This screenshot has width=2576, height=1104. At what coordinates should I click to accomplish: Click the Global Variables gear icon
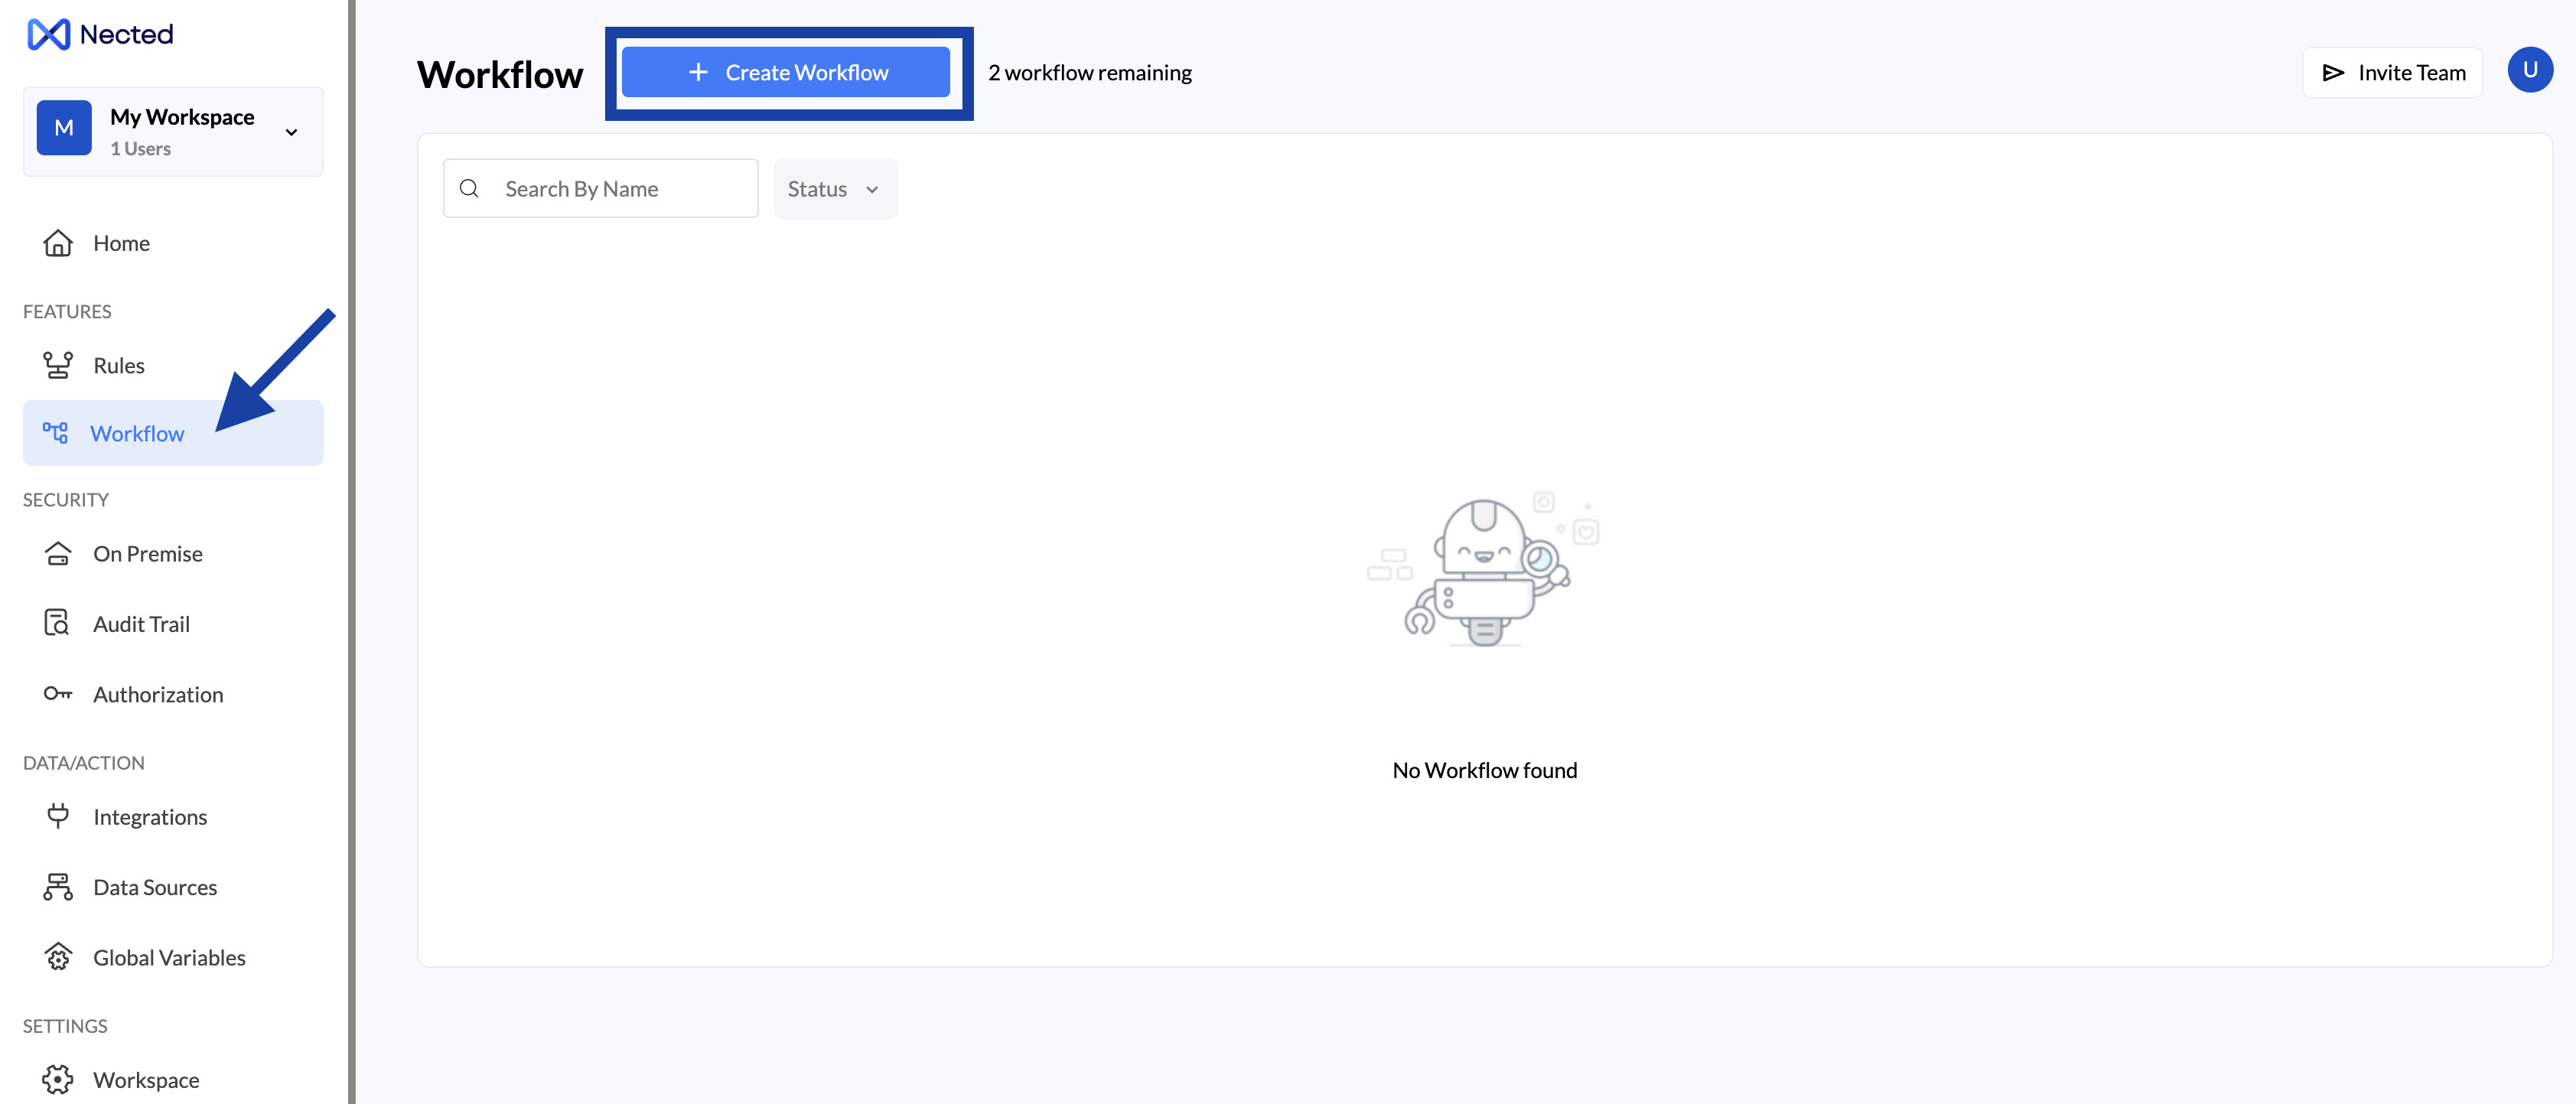58,957
